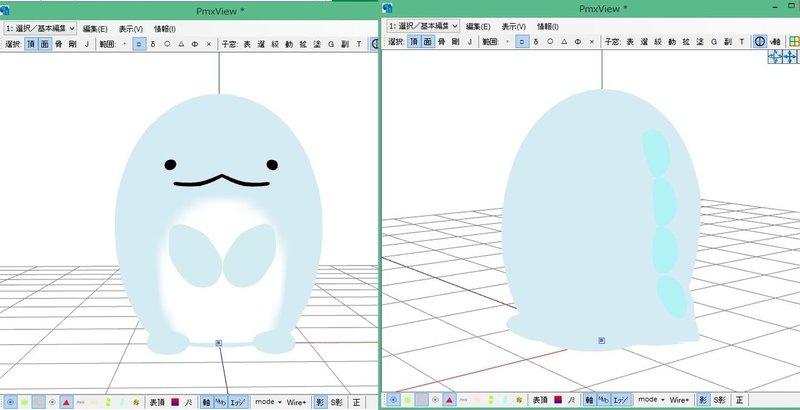Select lasso (δ) range mode in left window
This screenshot has height=410, width=800.
pos(153,44)
